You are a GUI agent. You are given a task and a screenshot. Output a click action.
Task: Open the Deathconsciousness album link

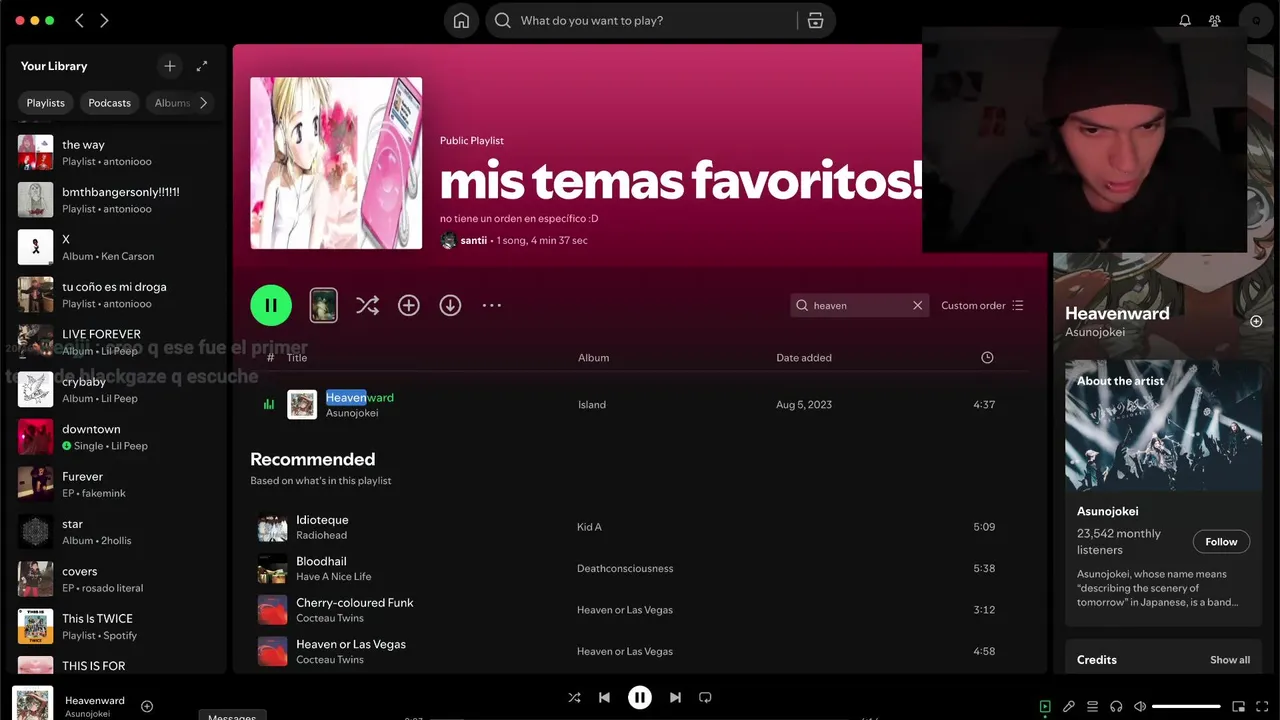tap(625, 568)
